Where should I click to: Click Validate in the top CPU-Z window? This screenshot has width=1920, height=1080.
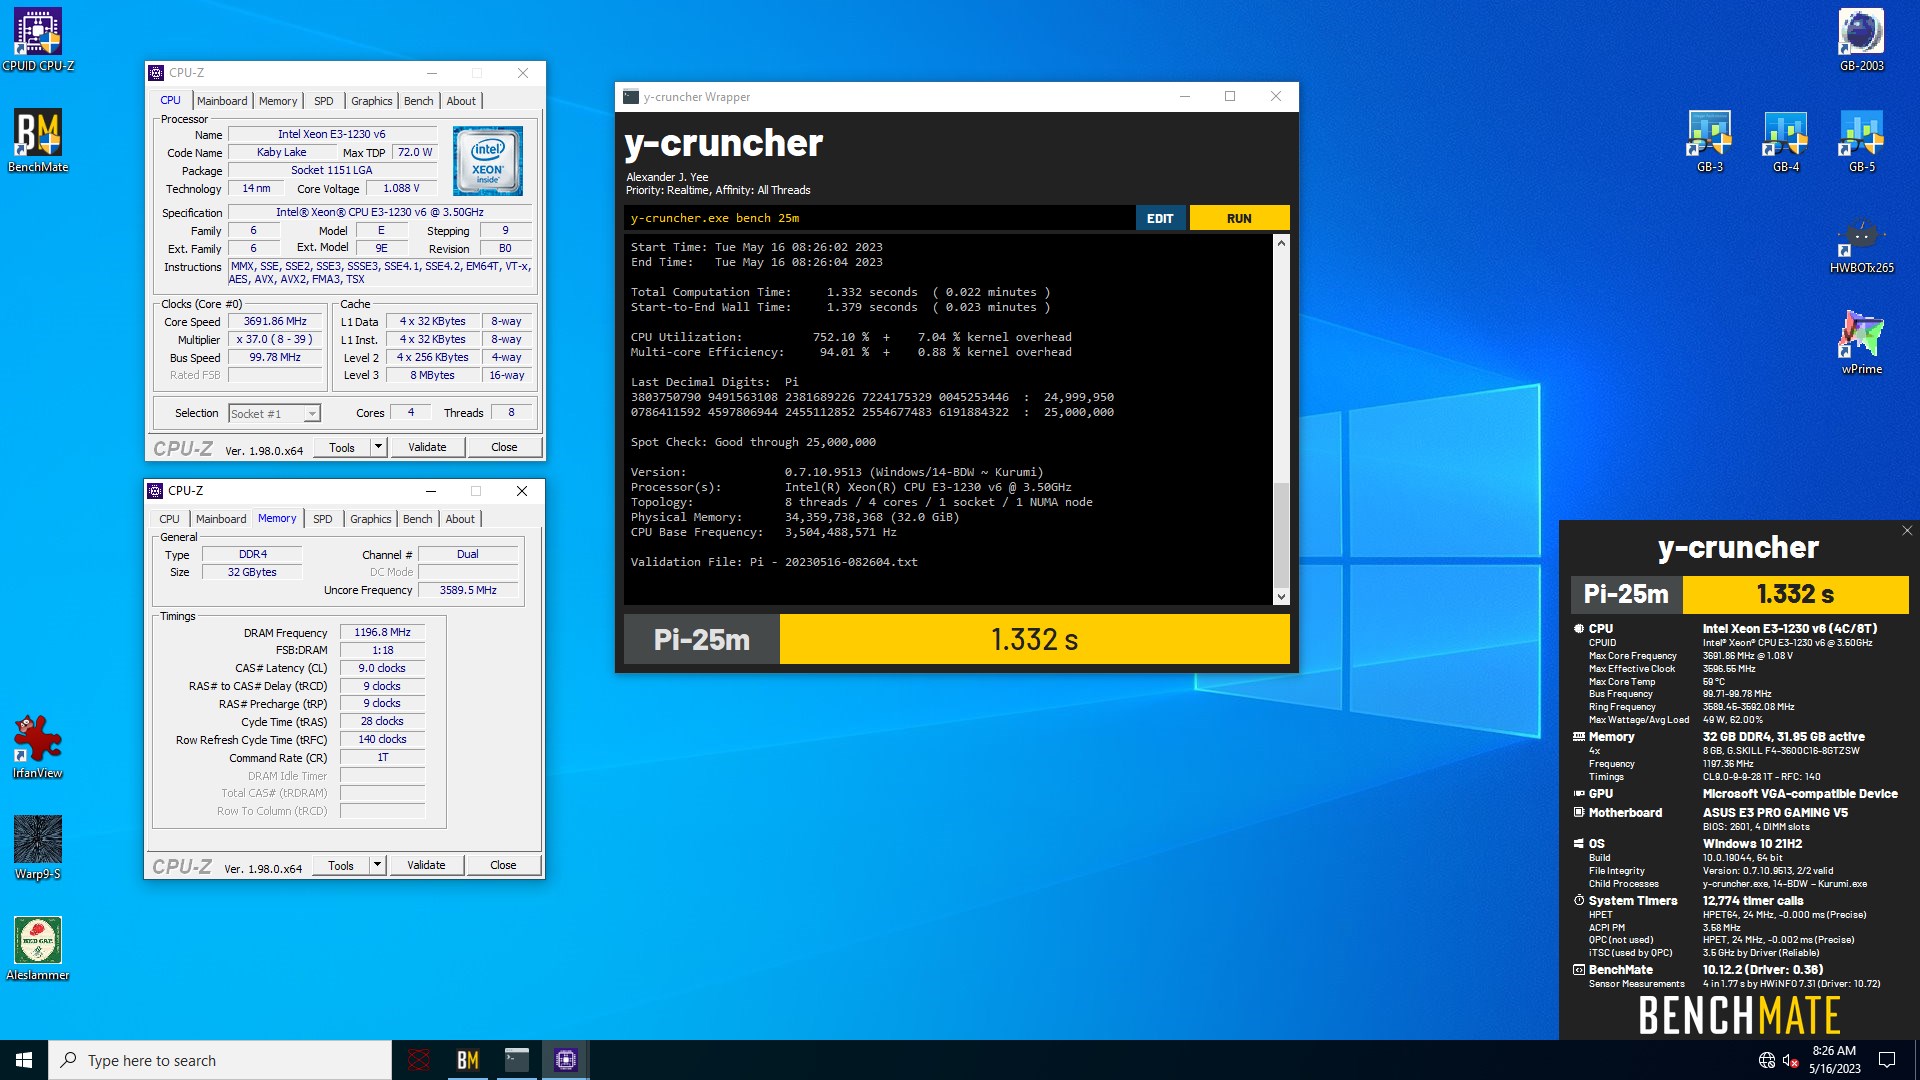(427, 447)
